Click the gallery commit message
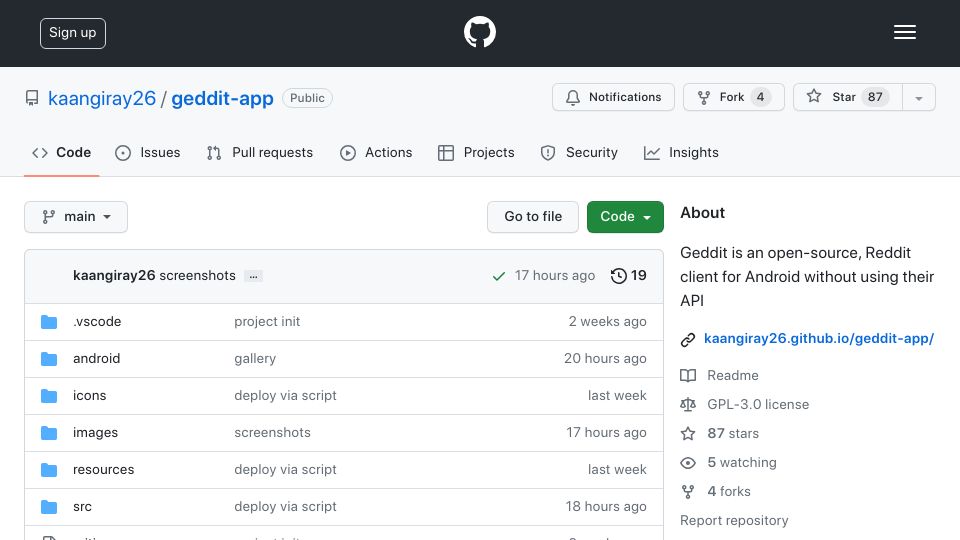 [255, 359]
